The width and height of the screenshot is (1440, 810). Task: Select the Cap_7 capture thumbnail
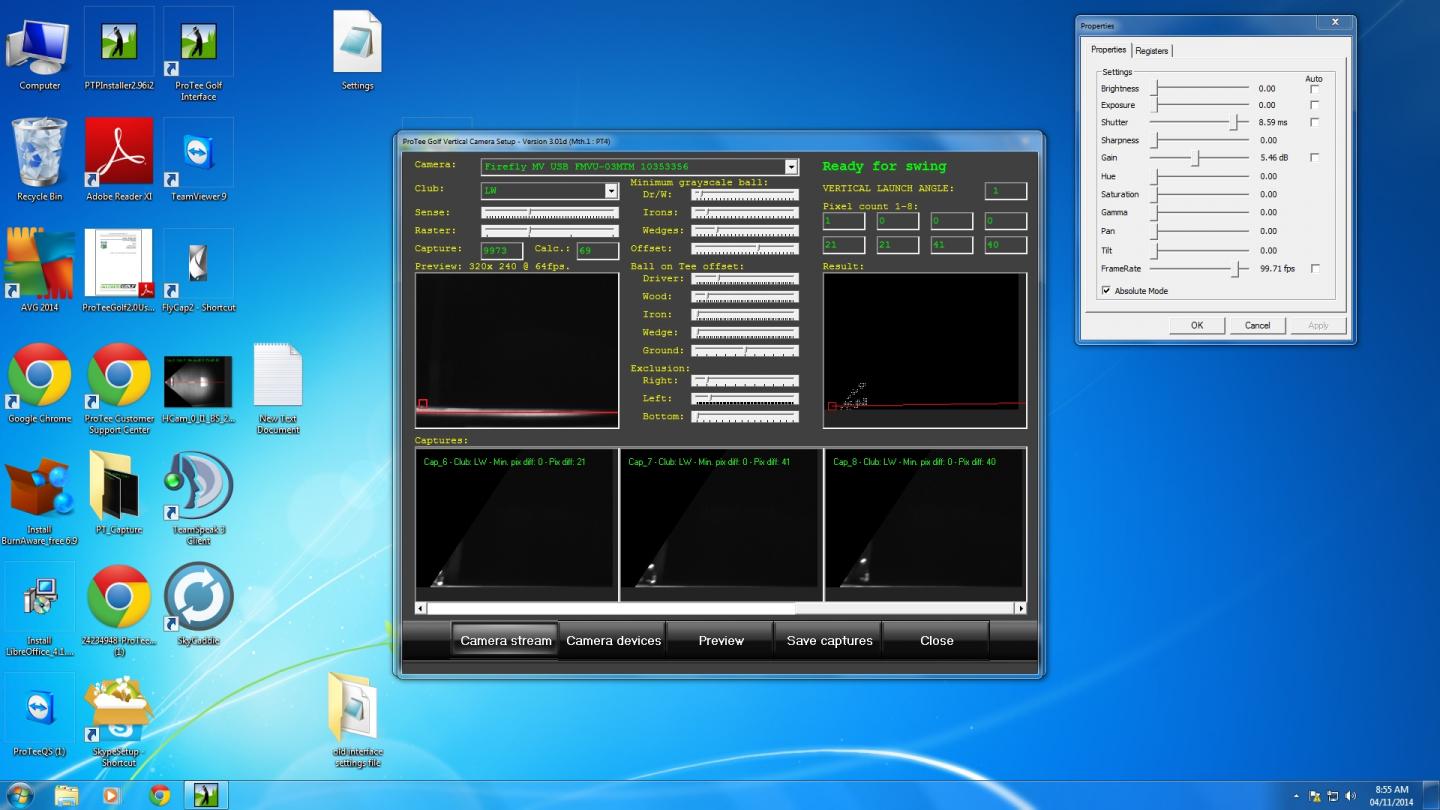tap(721, 525)
